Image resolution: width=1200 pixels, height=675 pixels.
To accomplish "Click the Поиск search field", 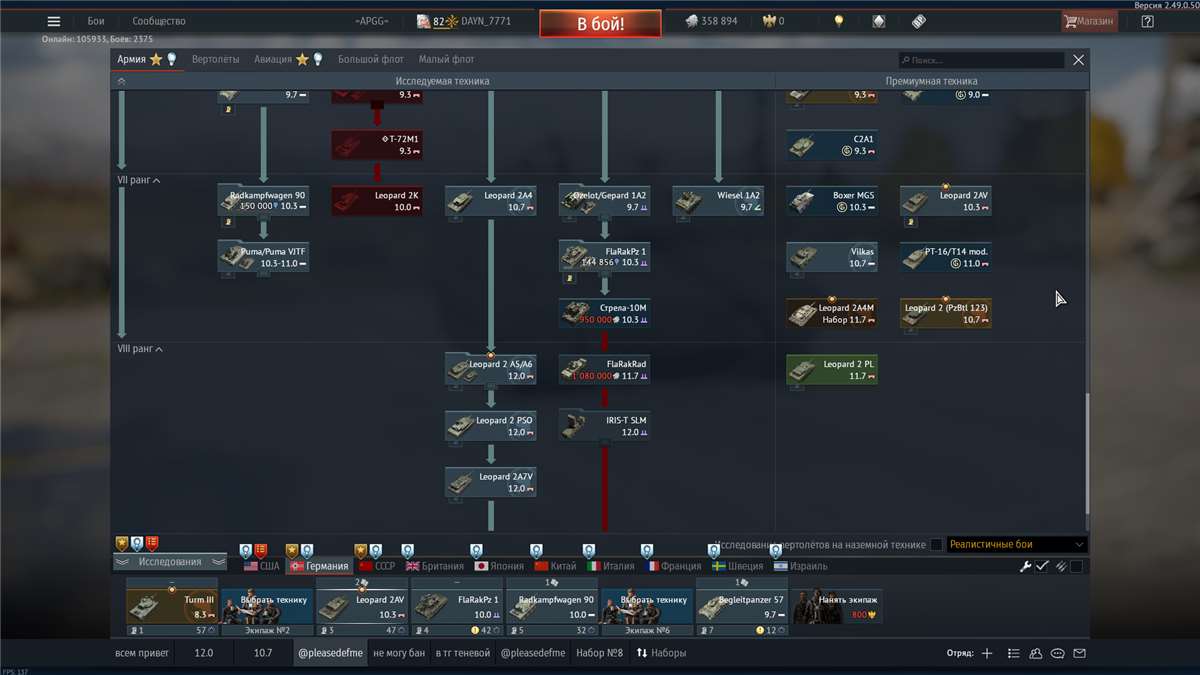I will click(x=980, y=60).
